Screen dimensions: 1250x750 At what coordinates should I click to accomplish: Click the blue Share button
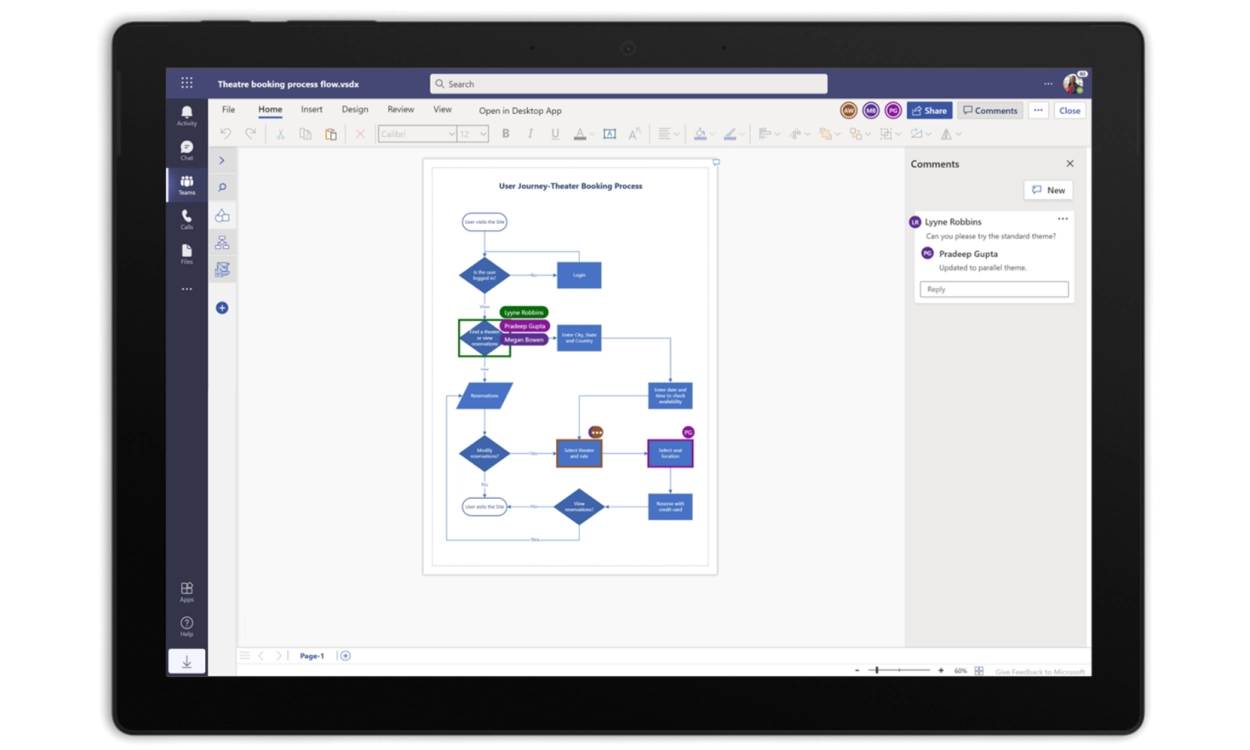[929, 111]
